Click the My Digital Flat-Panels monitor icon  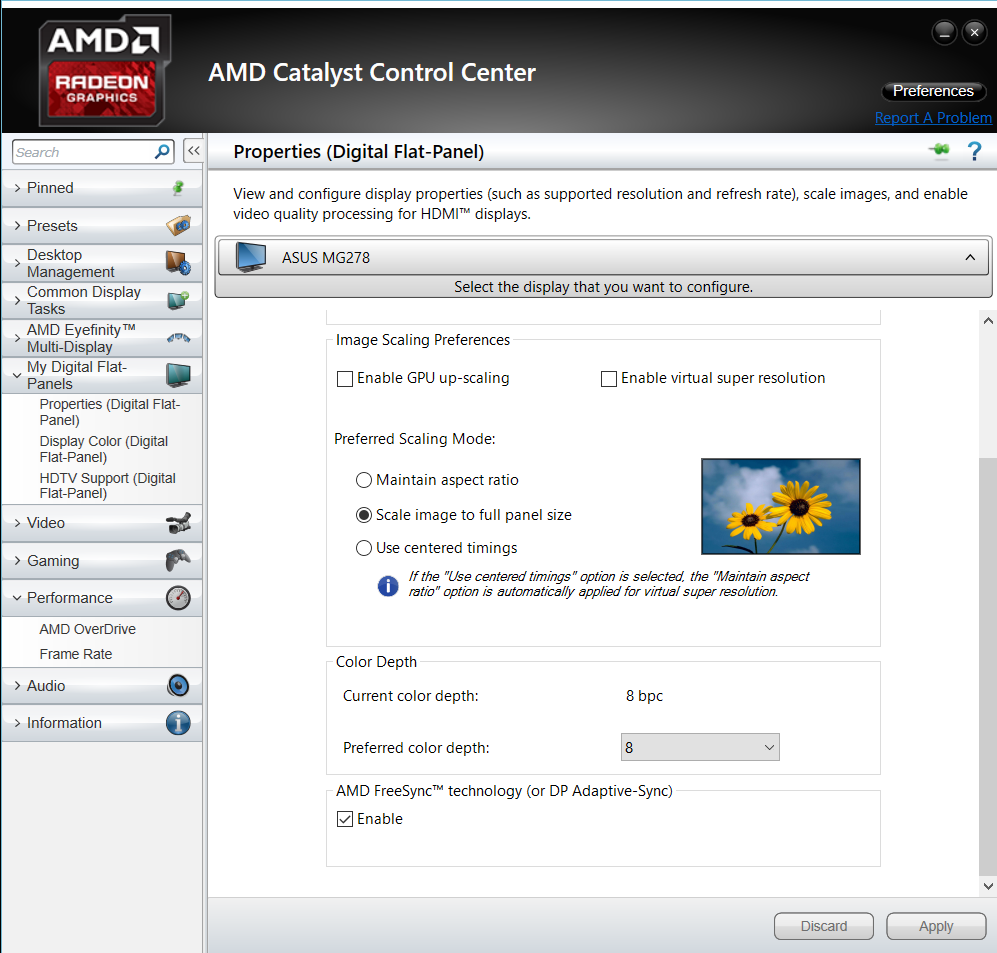(x=178, y=375)
